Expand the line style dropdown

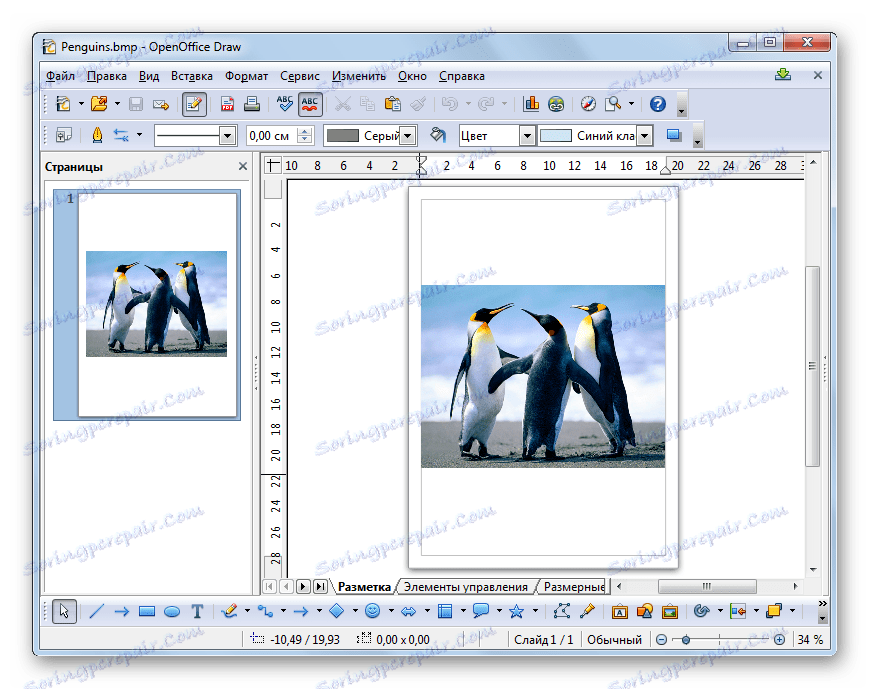click(x=227, y=135)
